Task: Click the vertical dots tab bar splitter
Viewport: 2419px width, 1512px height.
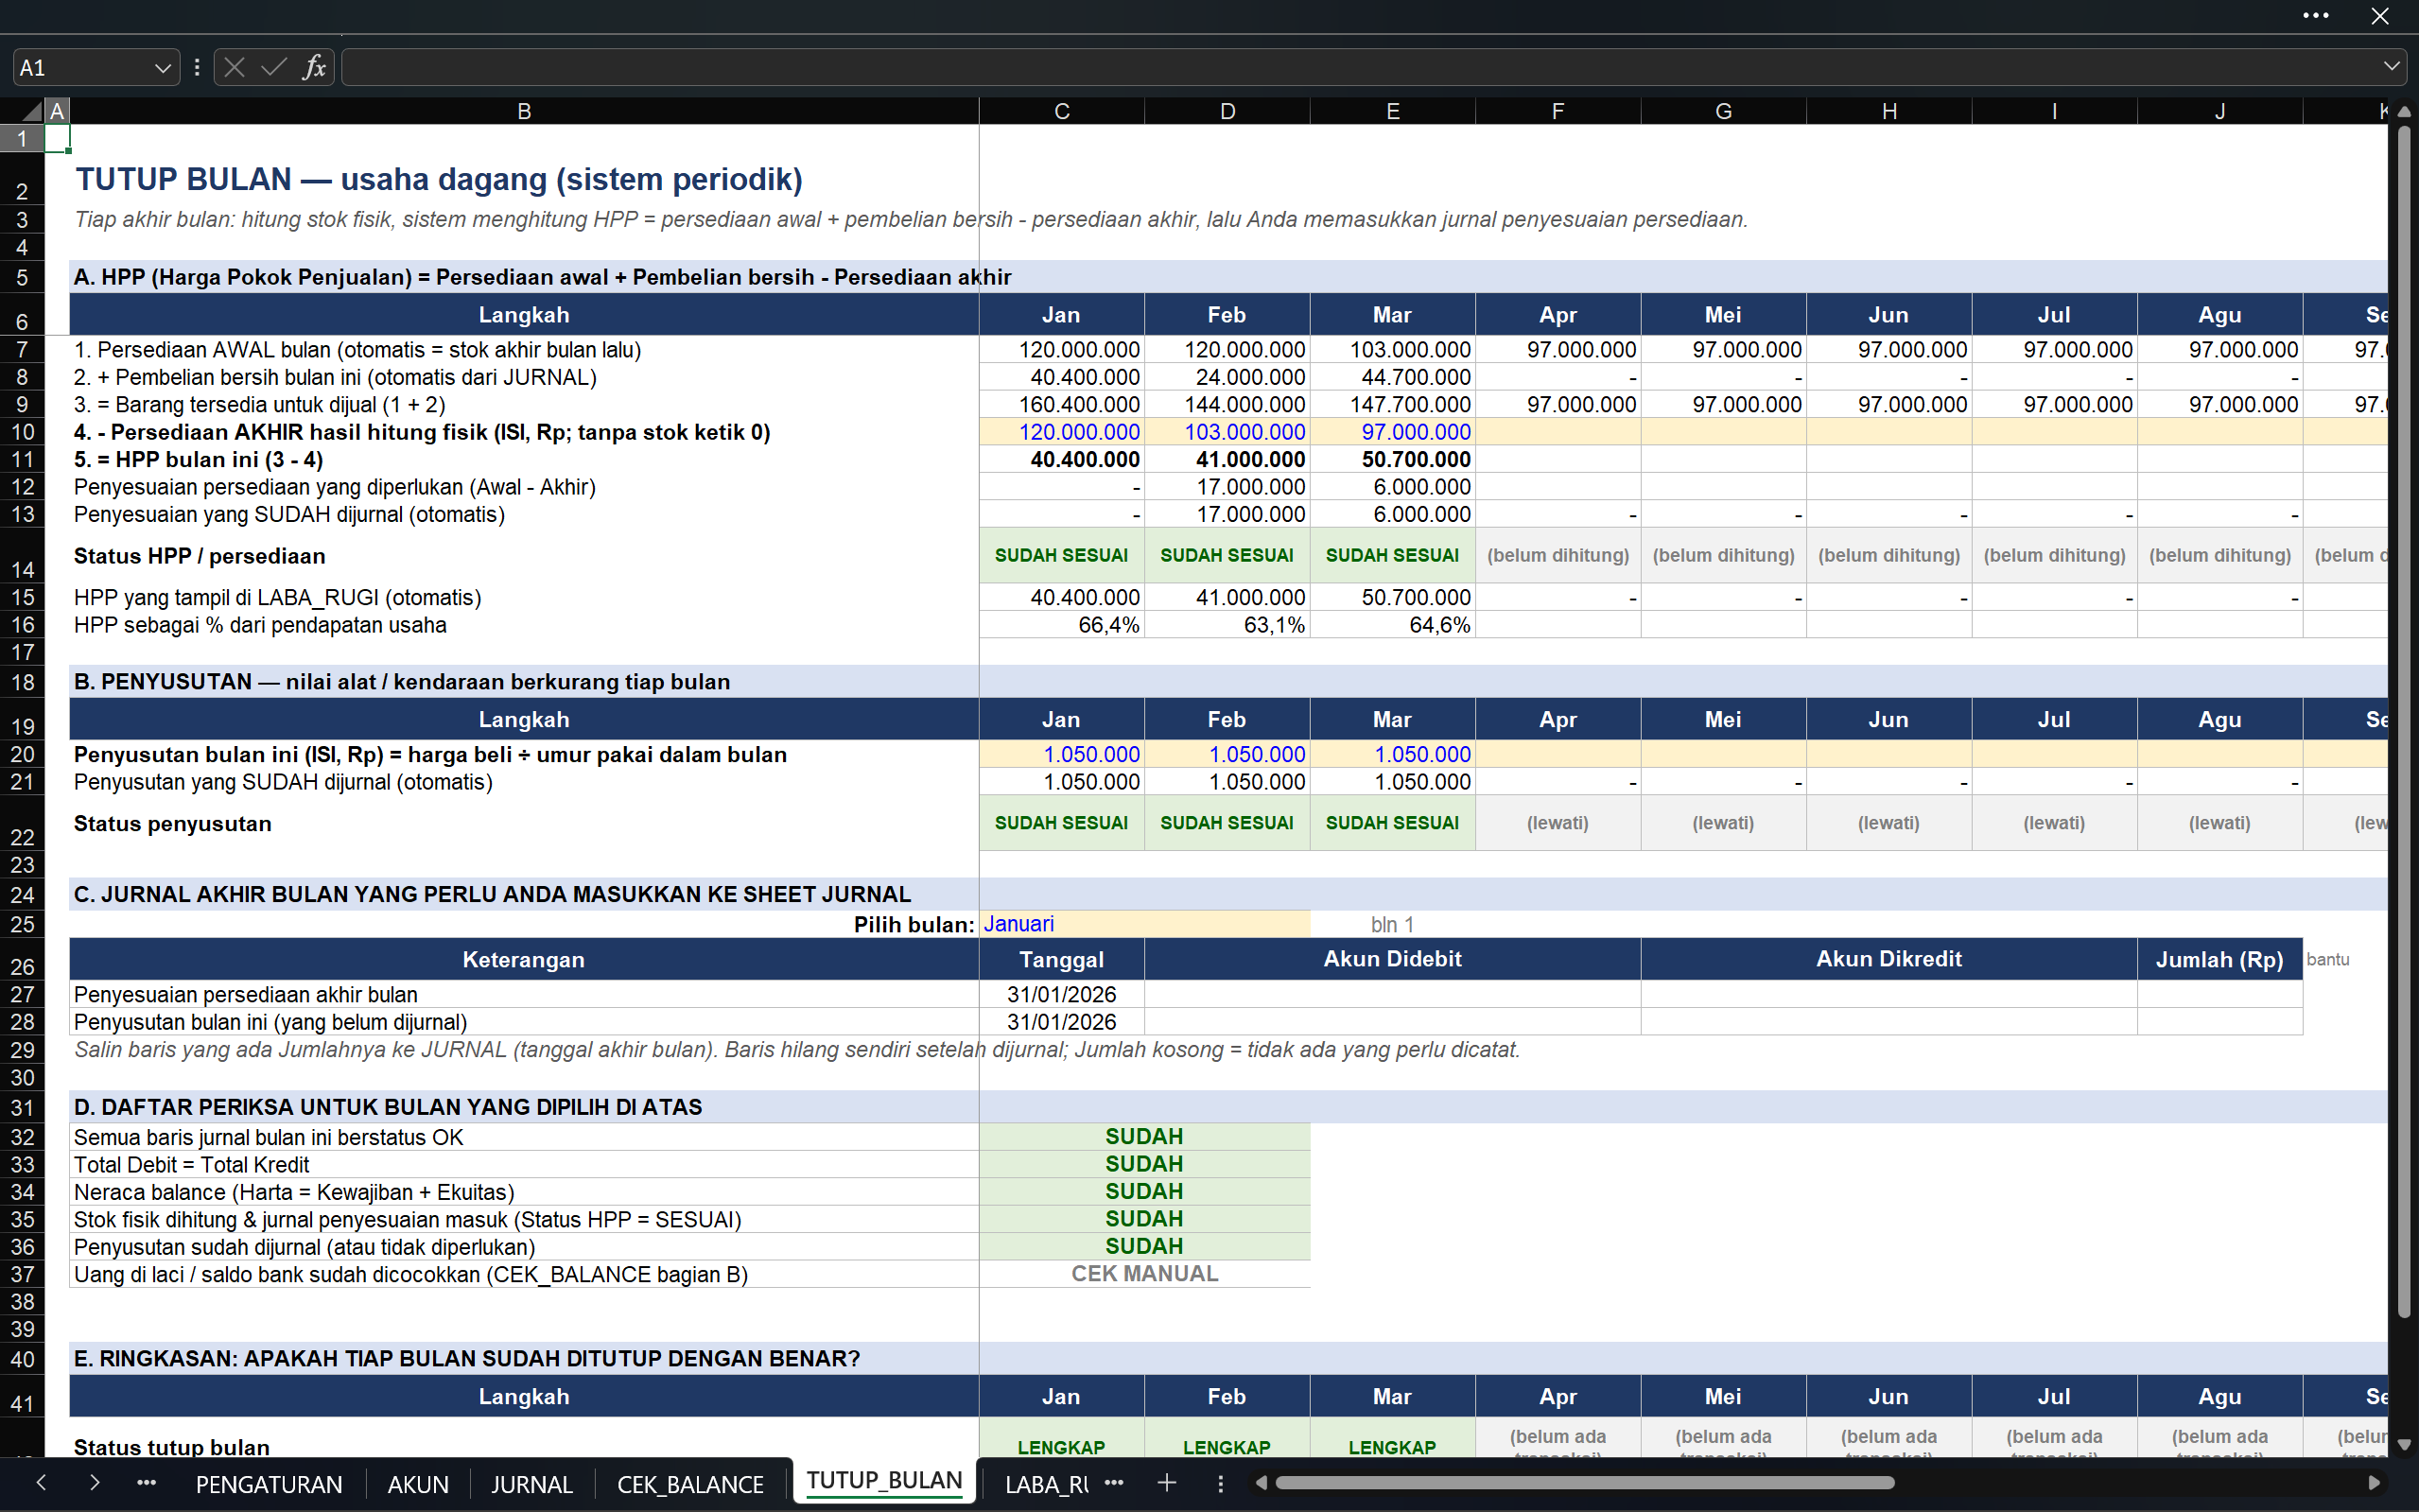Action: [1220, 1483]
